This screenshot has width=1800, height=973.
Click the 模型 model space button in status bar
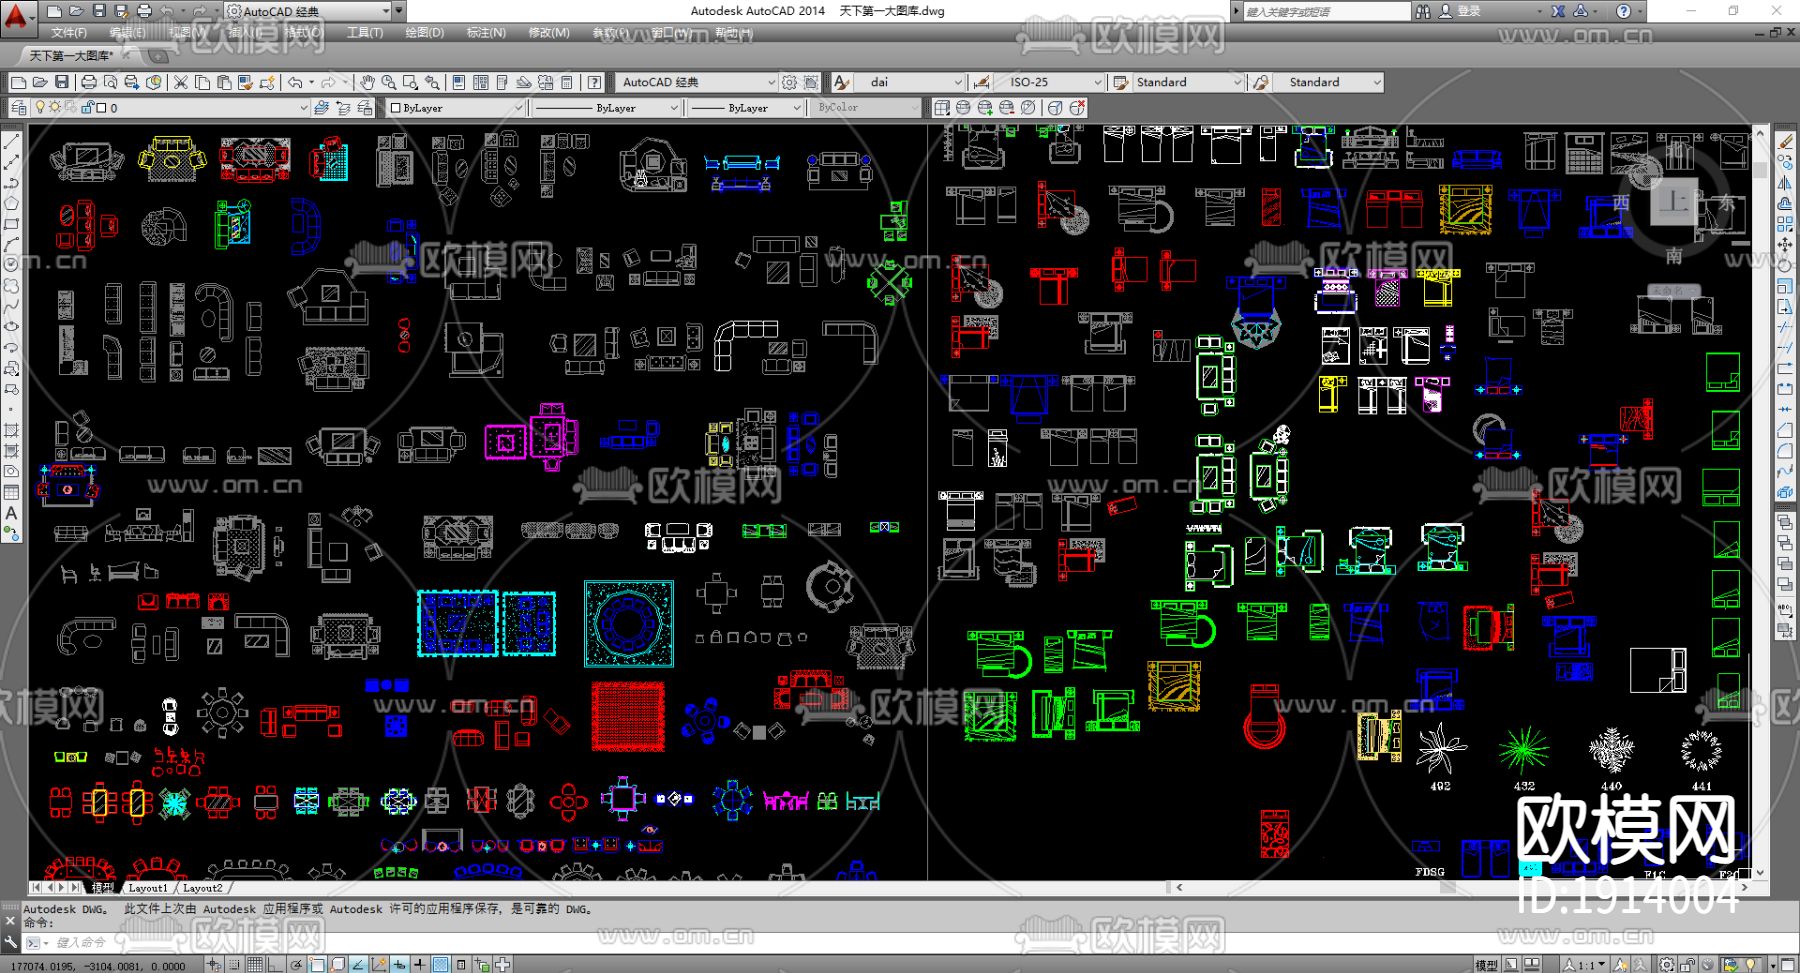point(1486,965)
